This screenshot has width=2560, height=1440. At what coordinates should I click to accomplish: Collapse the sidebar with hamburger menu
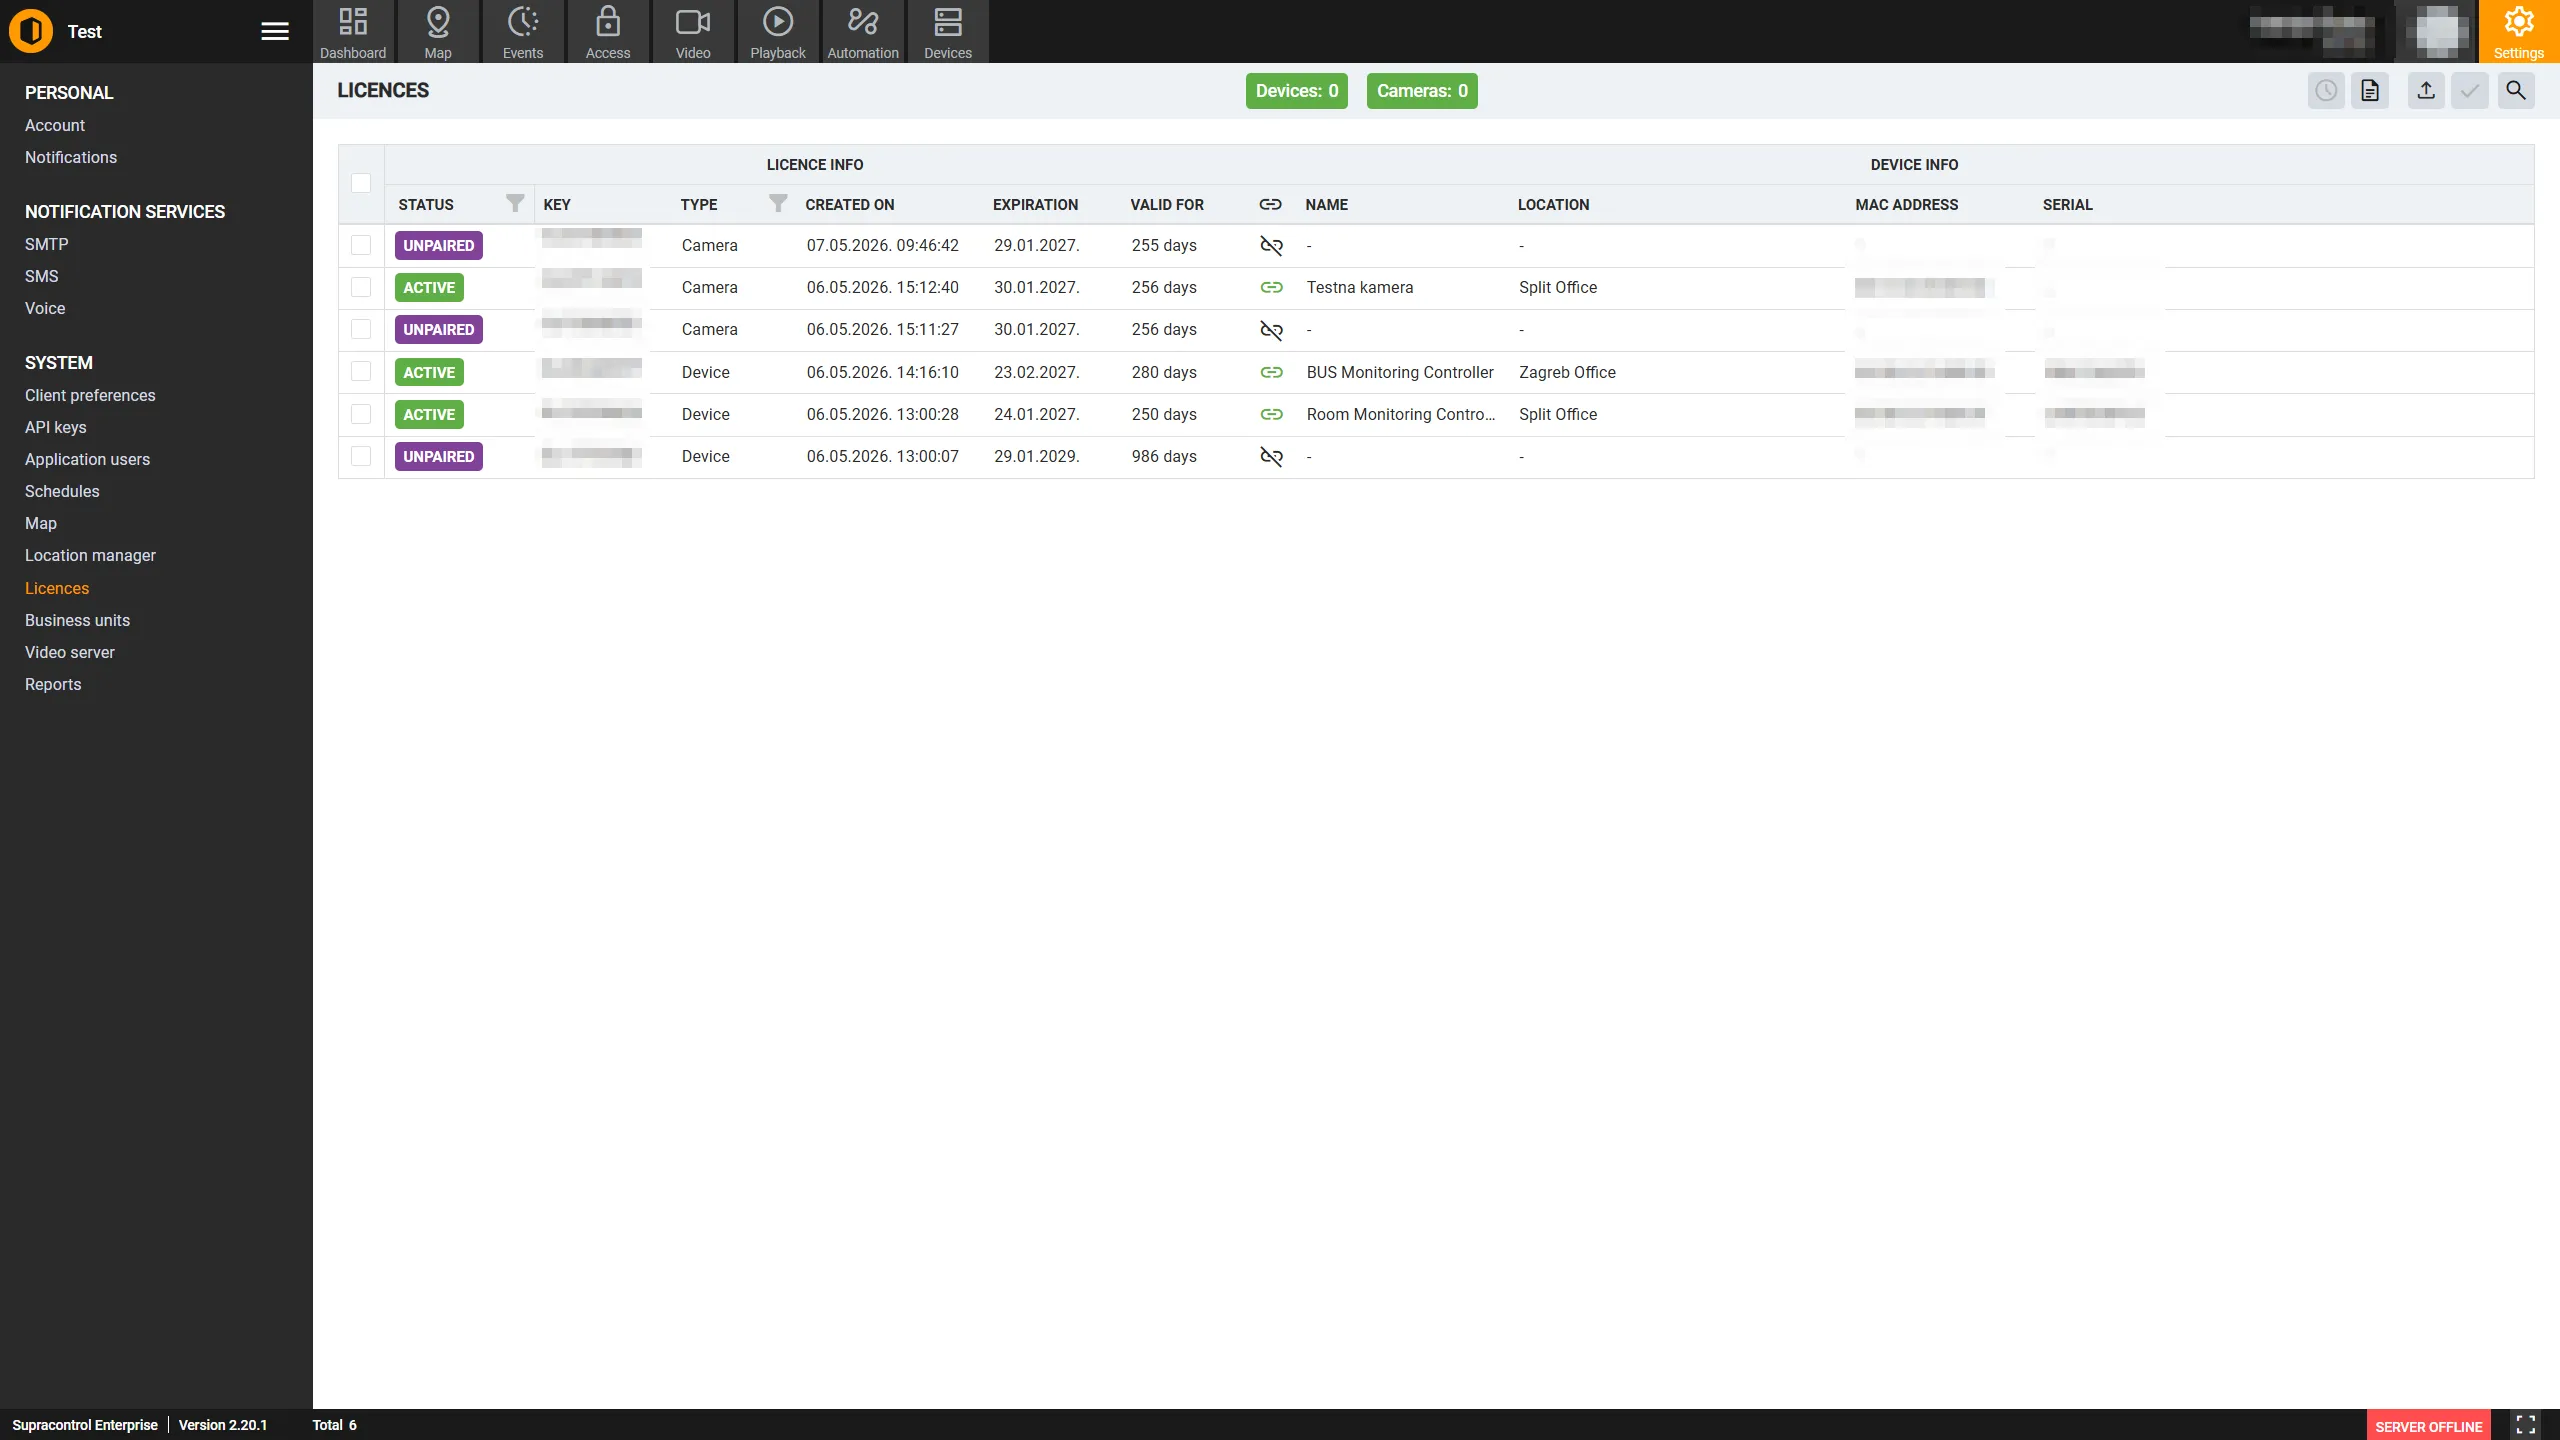click(x=275, y=32)
